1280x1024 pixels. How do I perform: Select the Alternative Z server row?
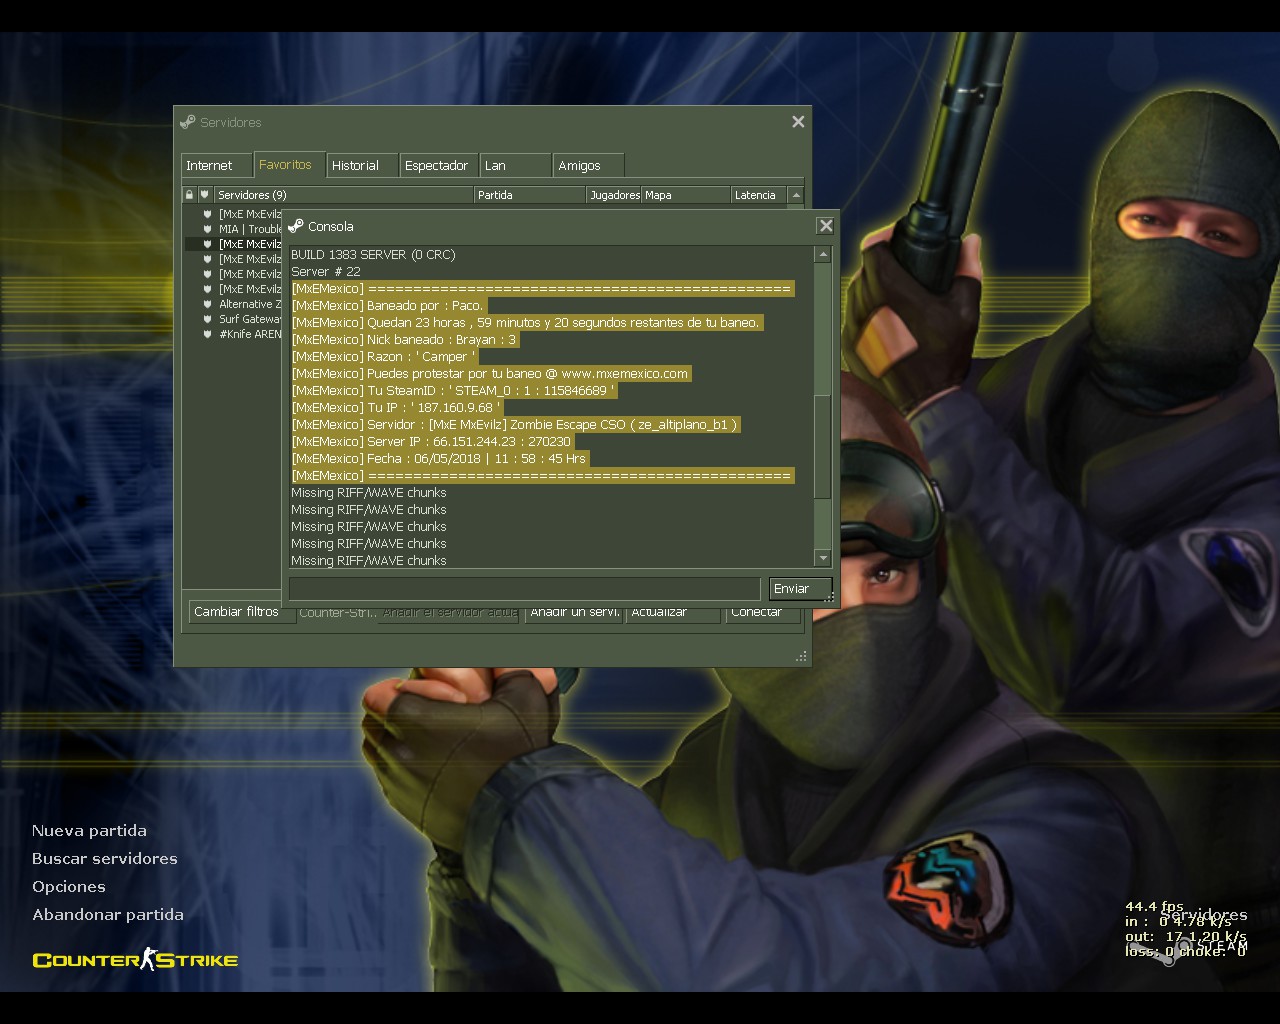point(233,304)
